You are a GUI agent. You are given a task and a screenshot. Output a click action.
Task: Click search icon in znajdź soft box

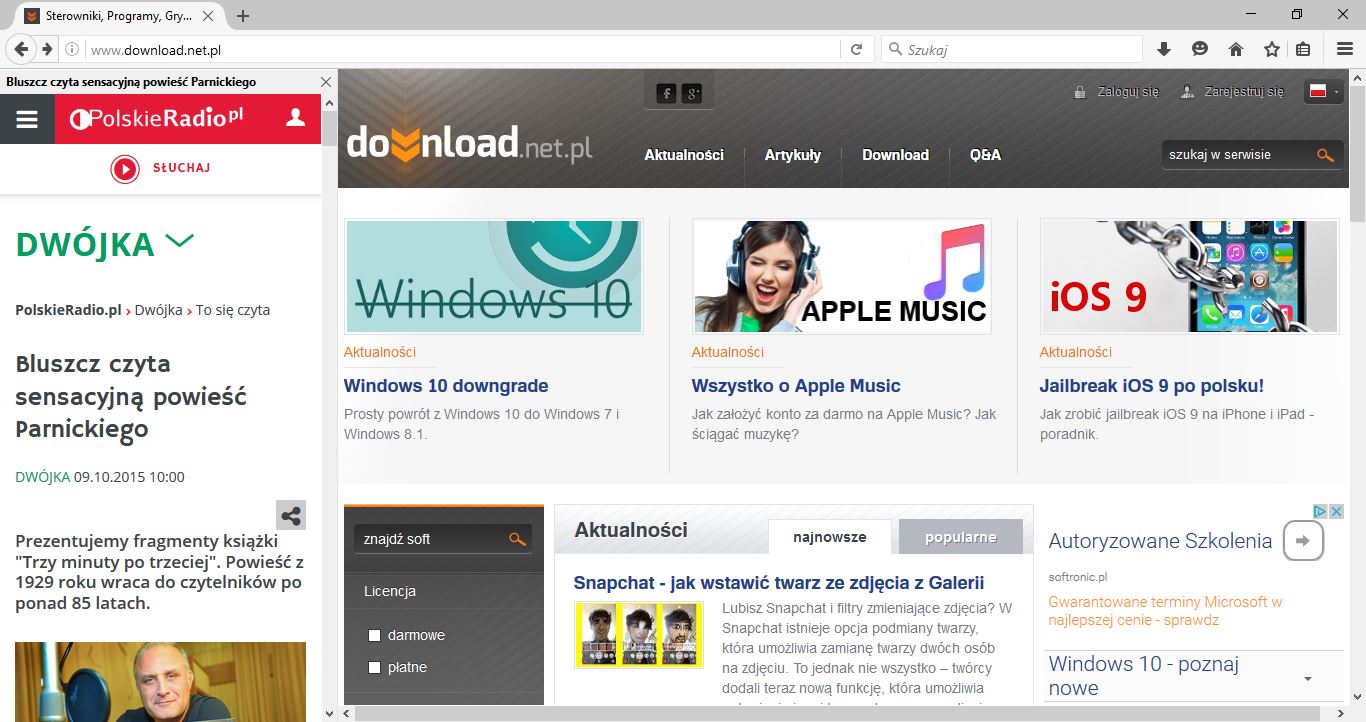[x=517, y=539]
